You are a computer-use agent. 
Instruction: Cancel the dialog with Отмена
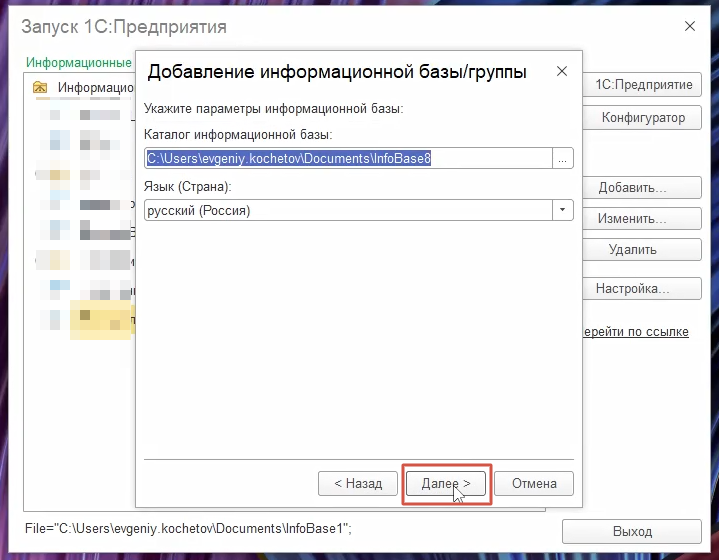click(x=534, y=483)
